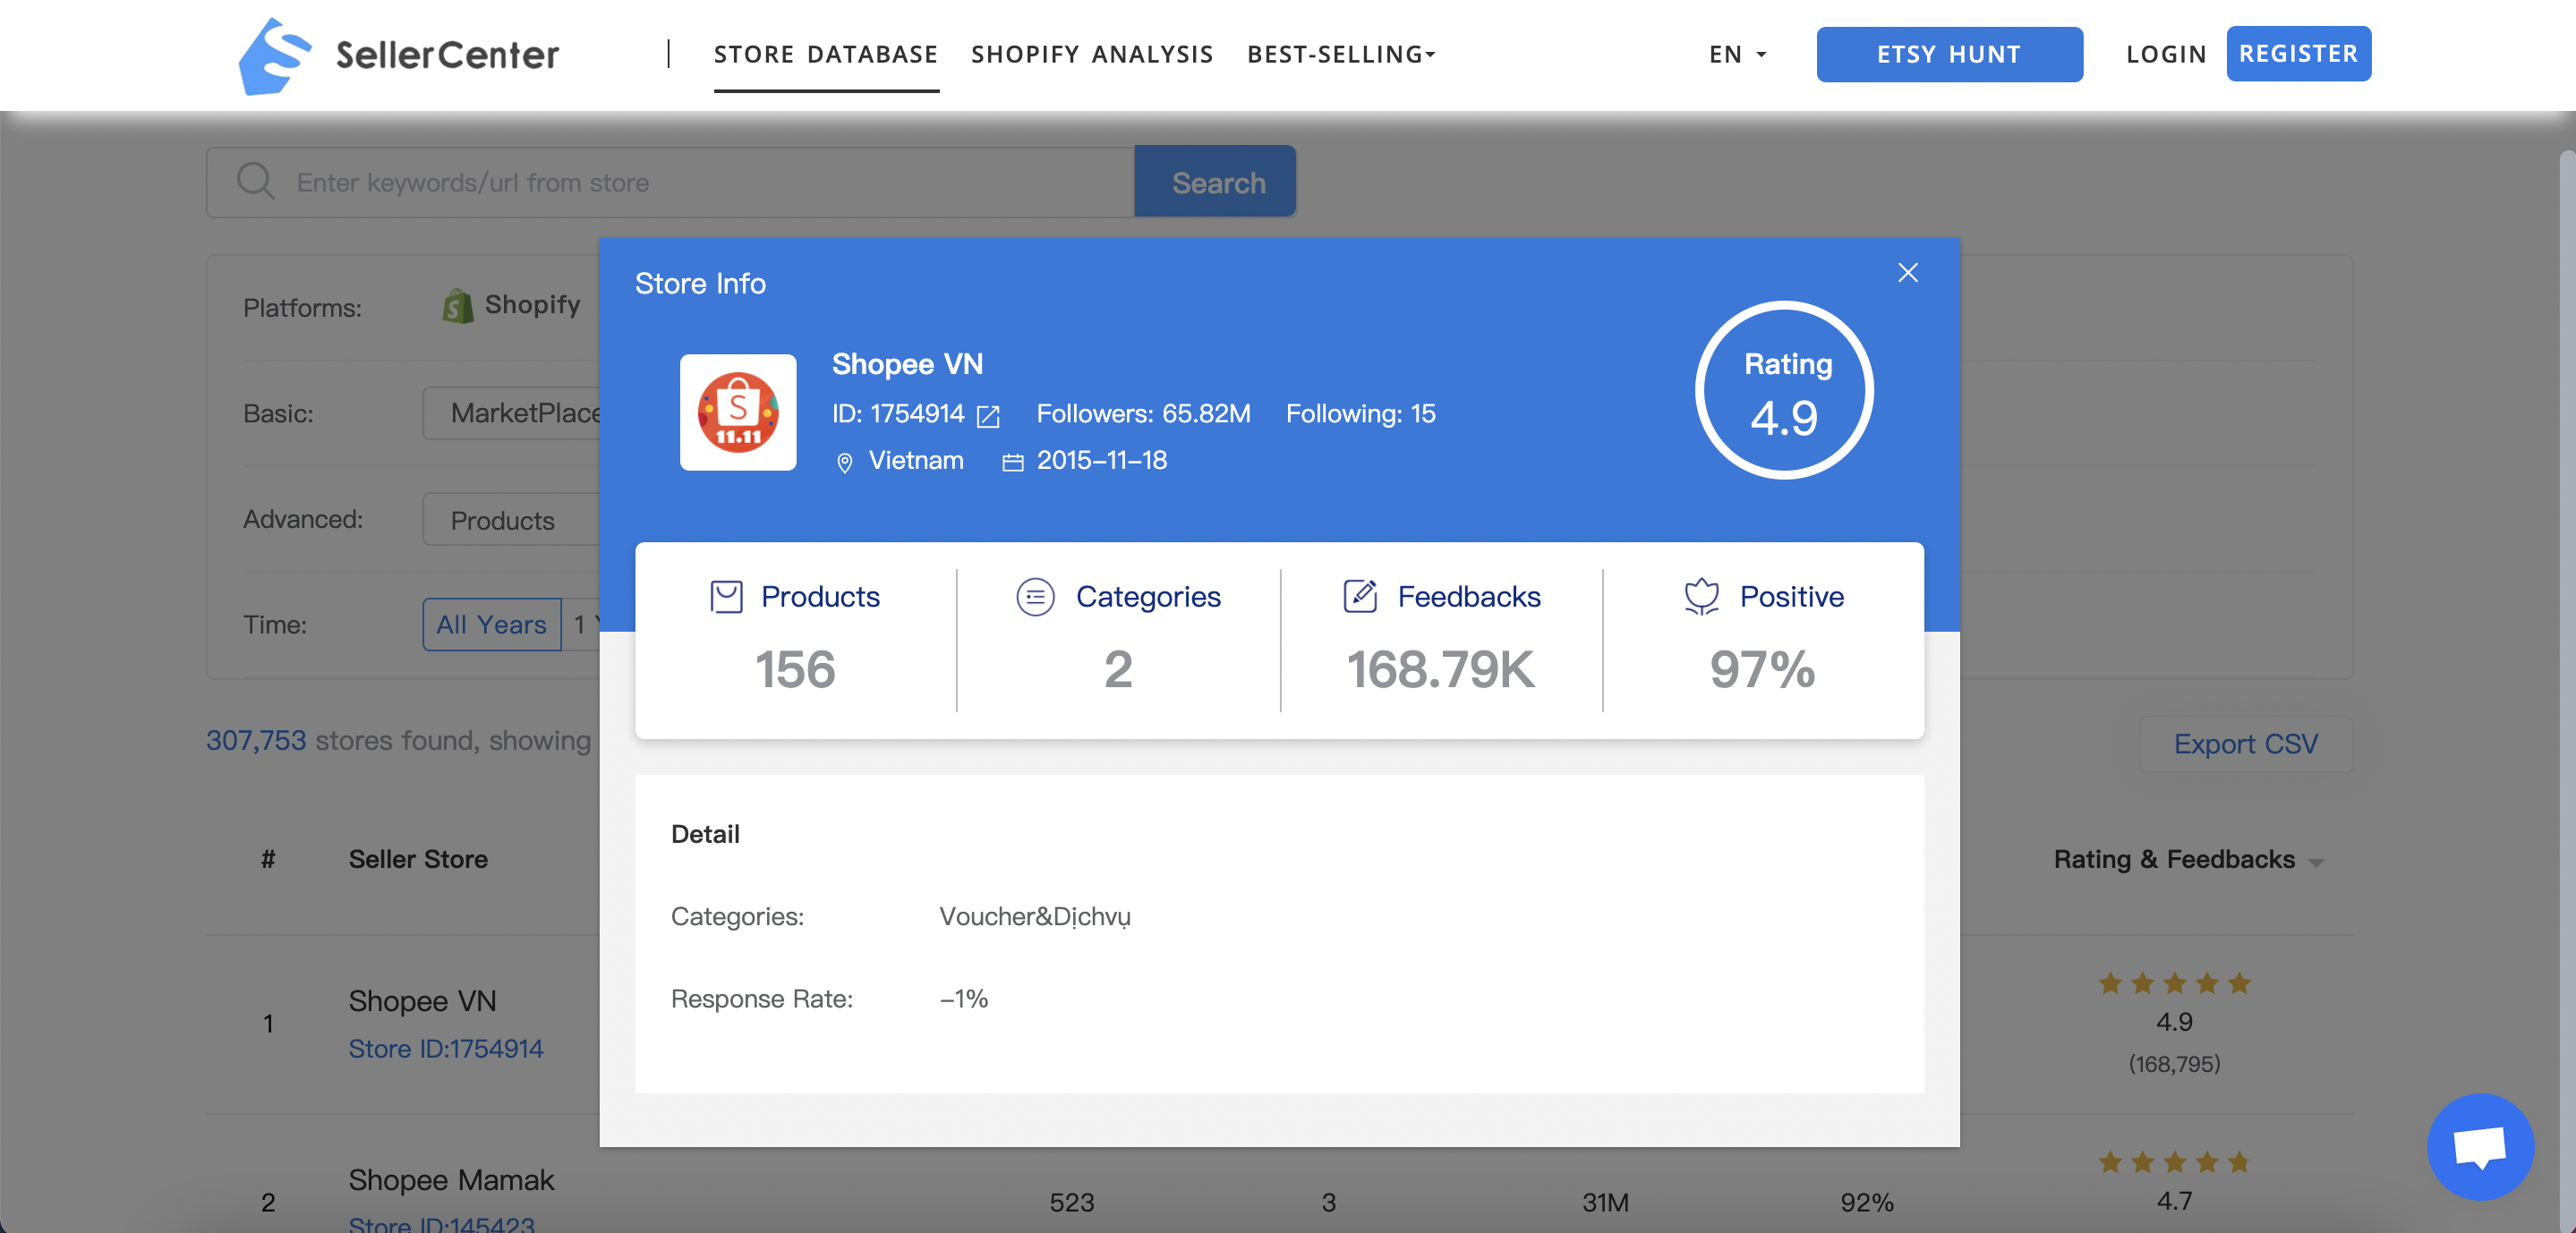Click the Categories list icon
The image size is (2576, 1233).
coord(1035,597)
